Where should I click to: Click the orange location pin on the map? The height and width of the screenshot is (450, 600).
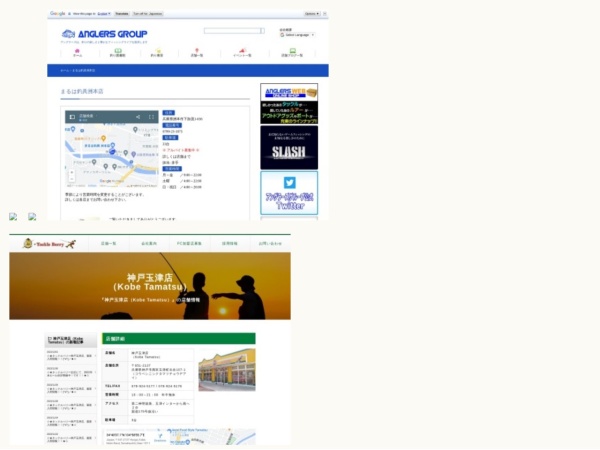click(x=103, y=138)
